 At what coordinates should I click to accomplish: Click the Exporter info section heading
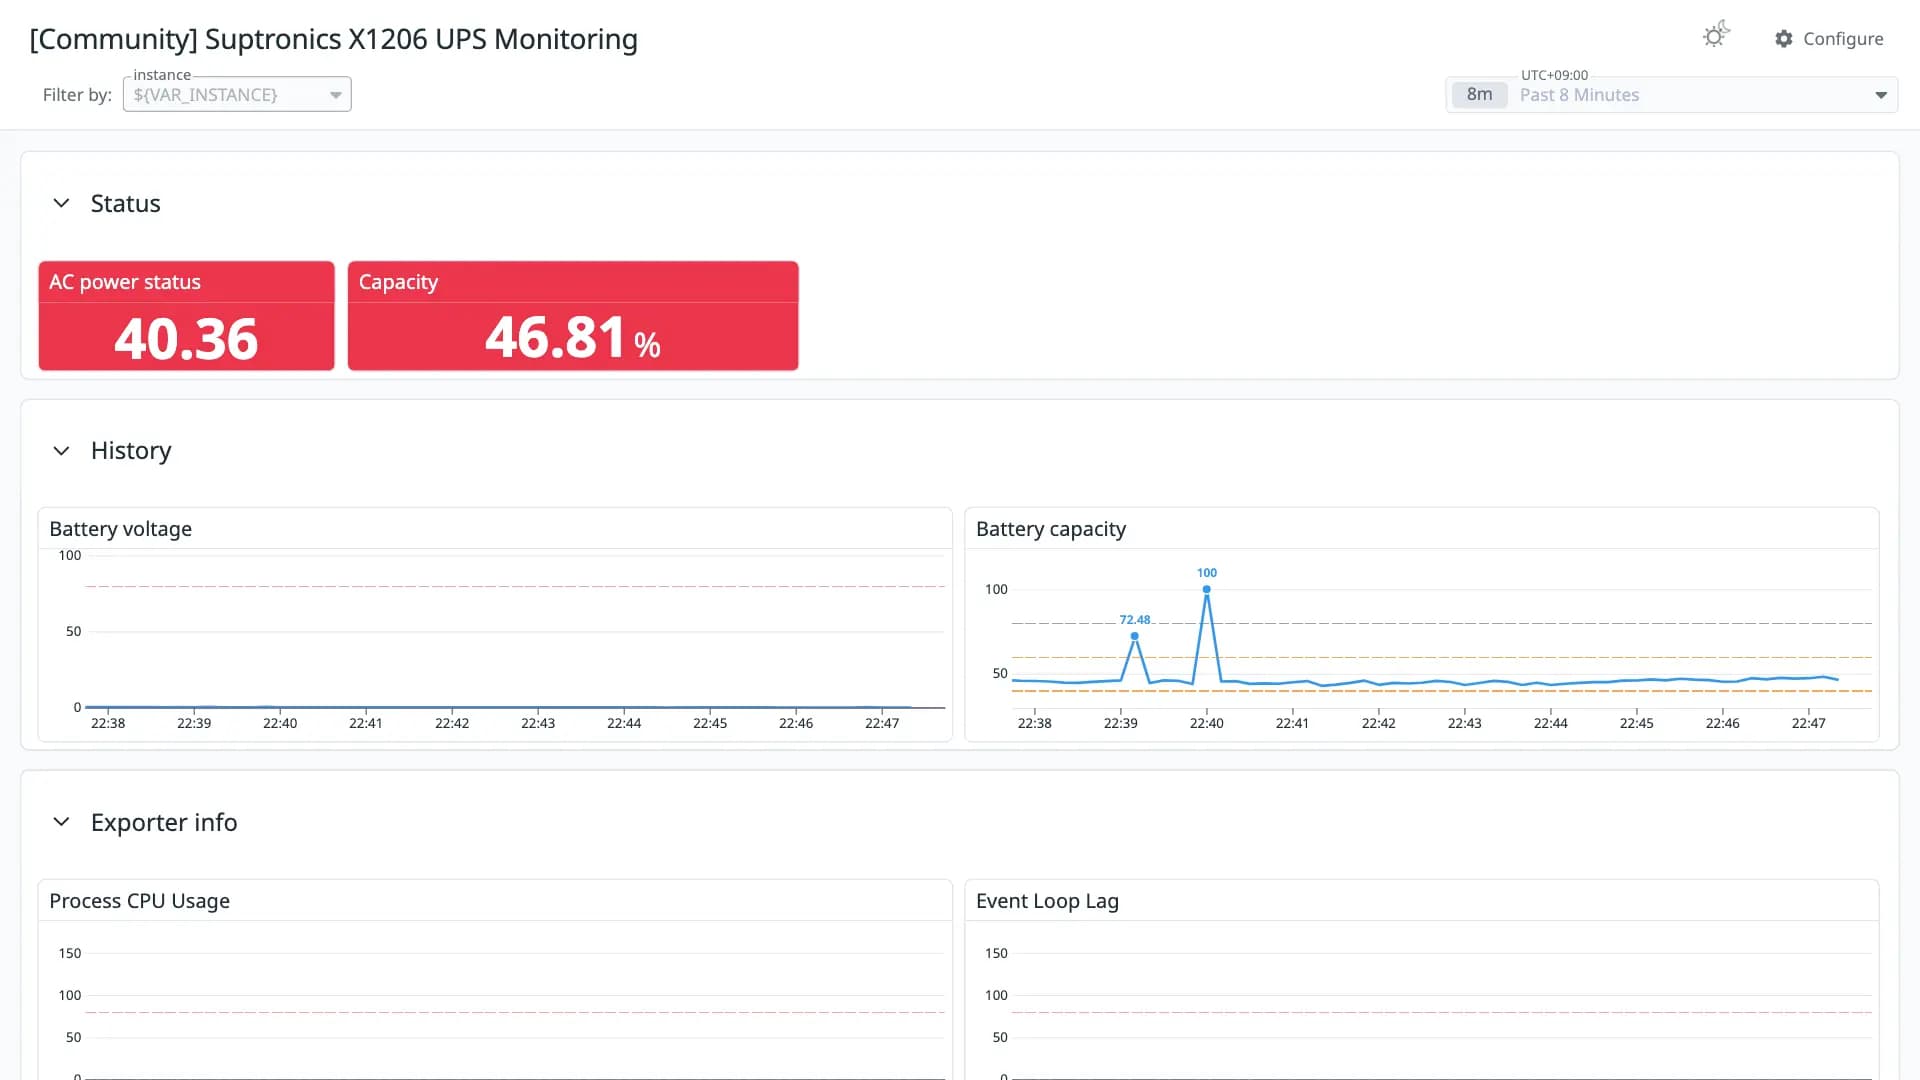[164, 822]
